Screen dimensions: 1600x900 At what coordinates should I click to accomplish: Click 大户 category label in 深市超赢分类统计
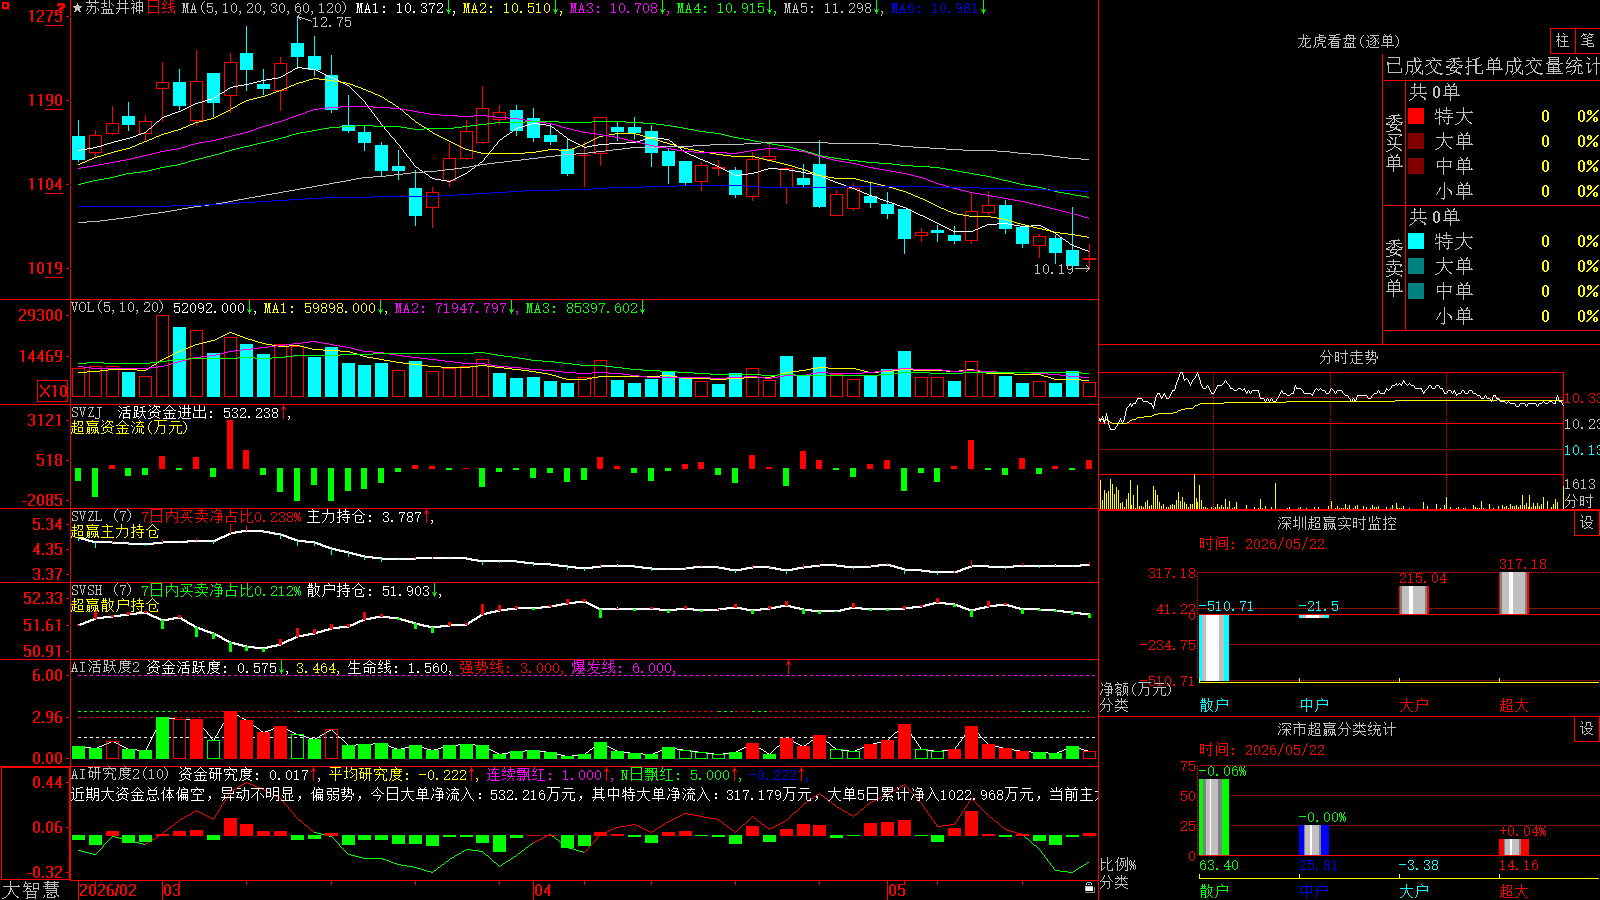pyautogui.click(x=1414, y=890)
